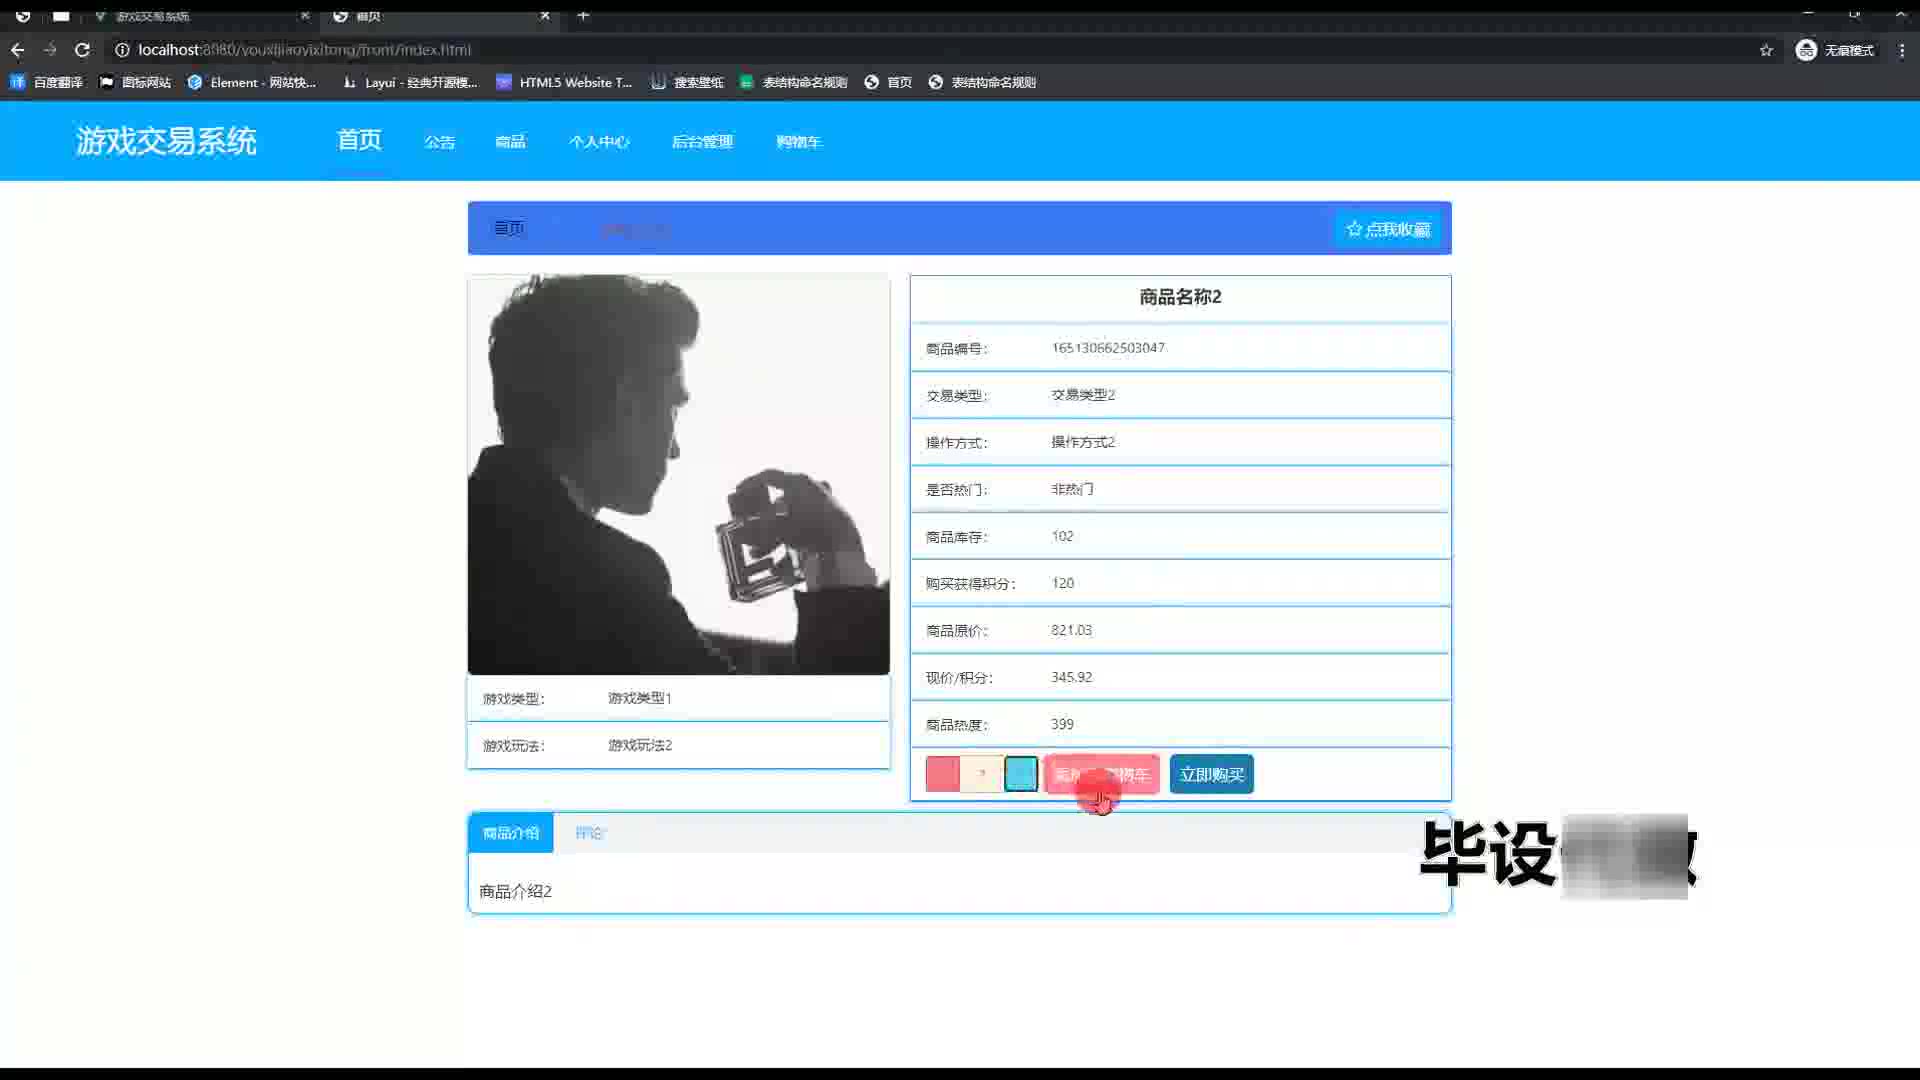The height and width of the screenshot is (1080, 1920).
Task: Open 个人中心 in the navigation bar
Action: point(599,142)
